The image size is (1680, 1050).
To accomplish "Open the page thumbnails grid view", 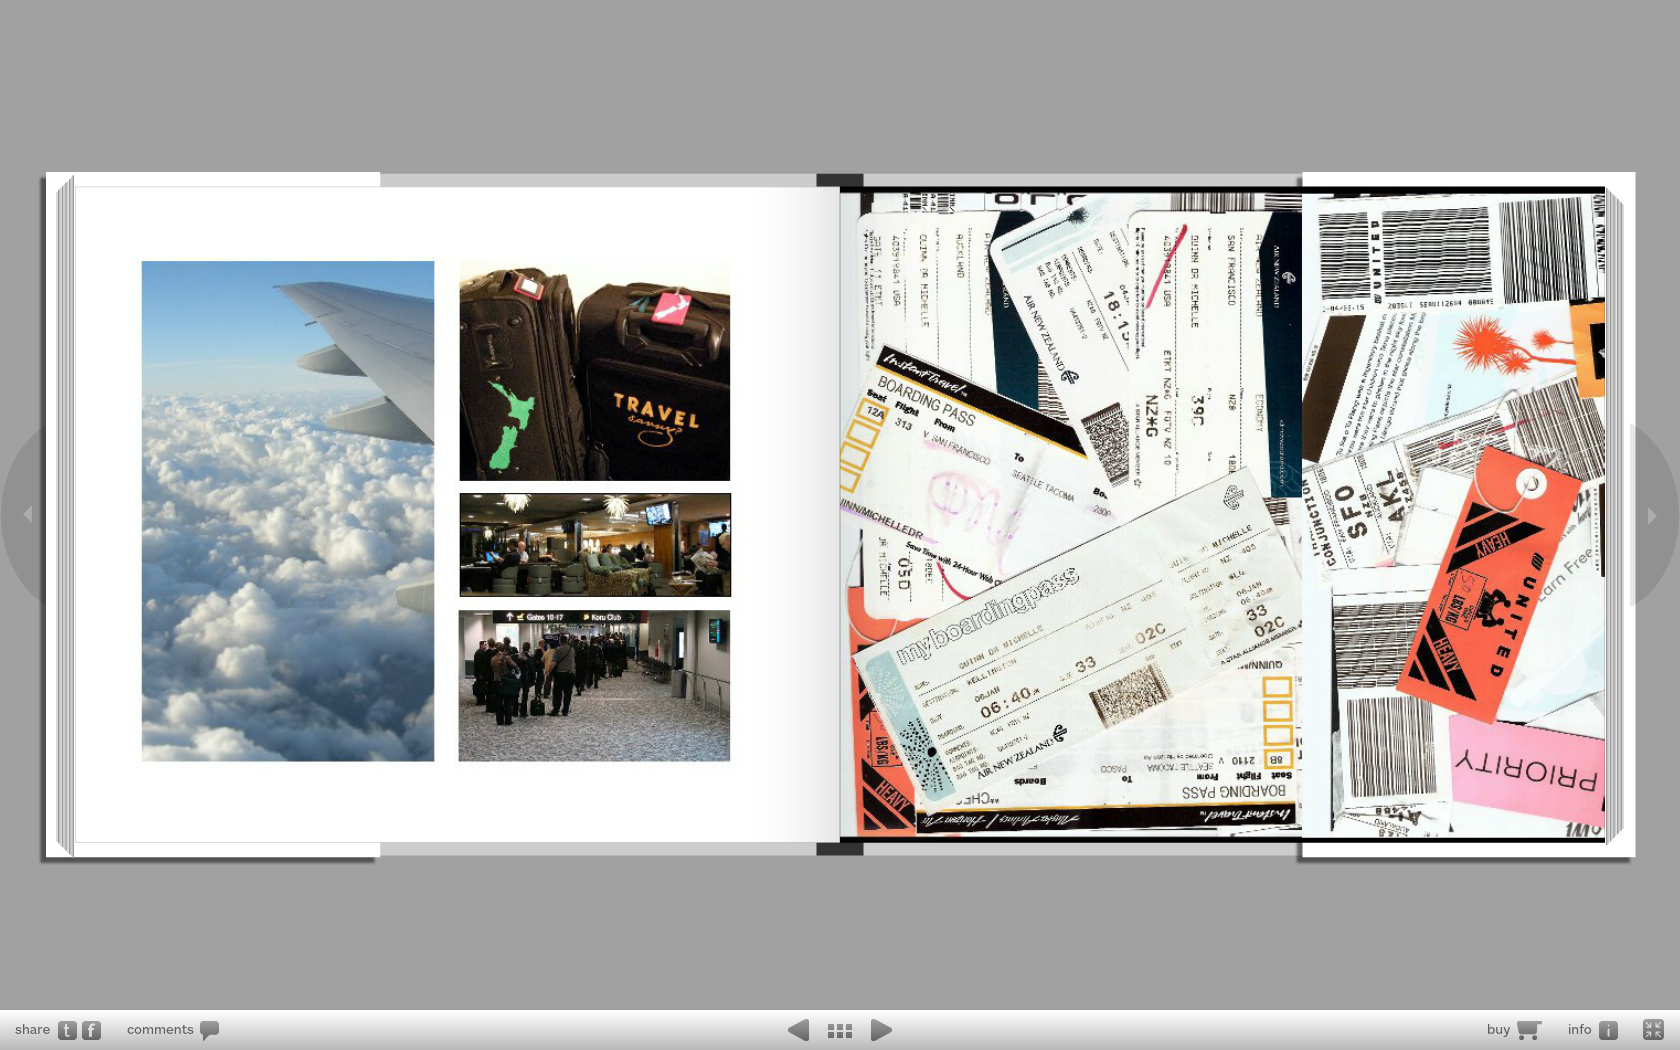I will pos(840,1030).
